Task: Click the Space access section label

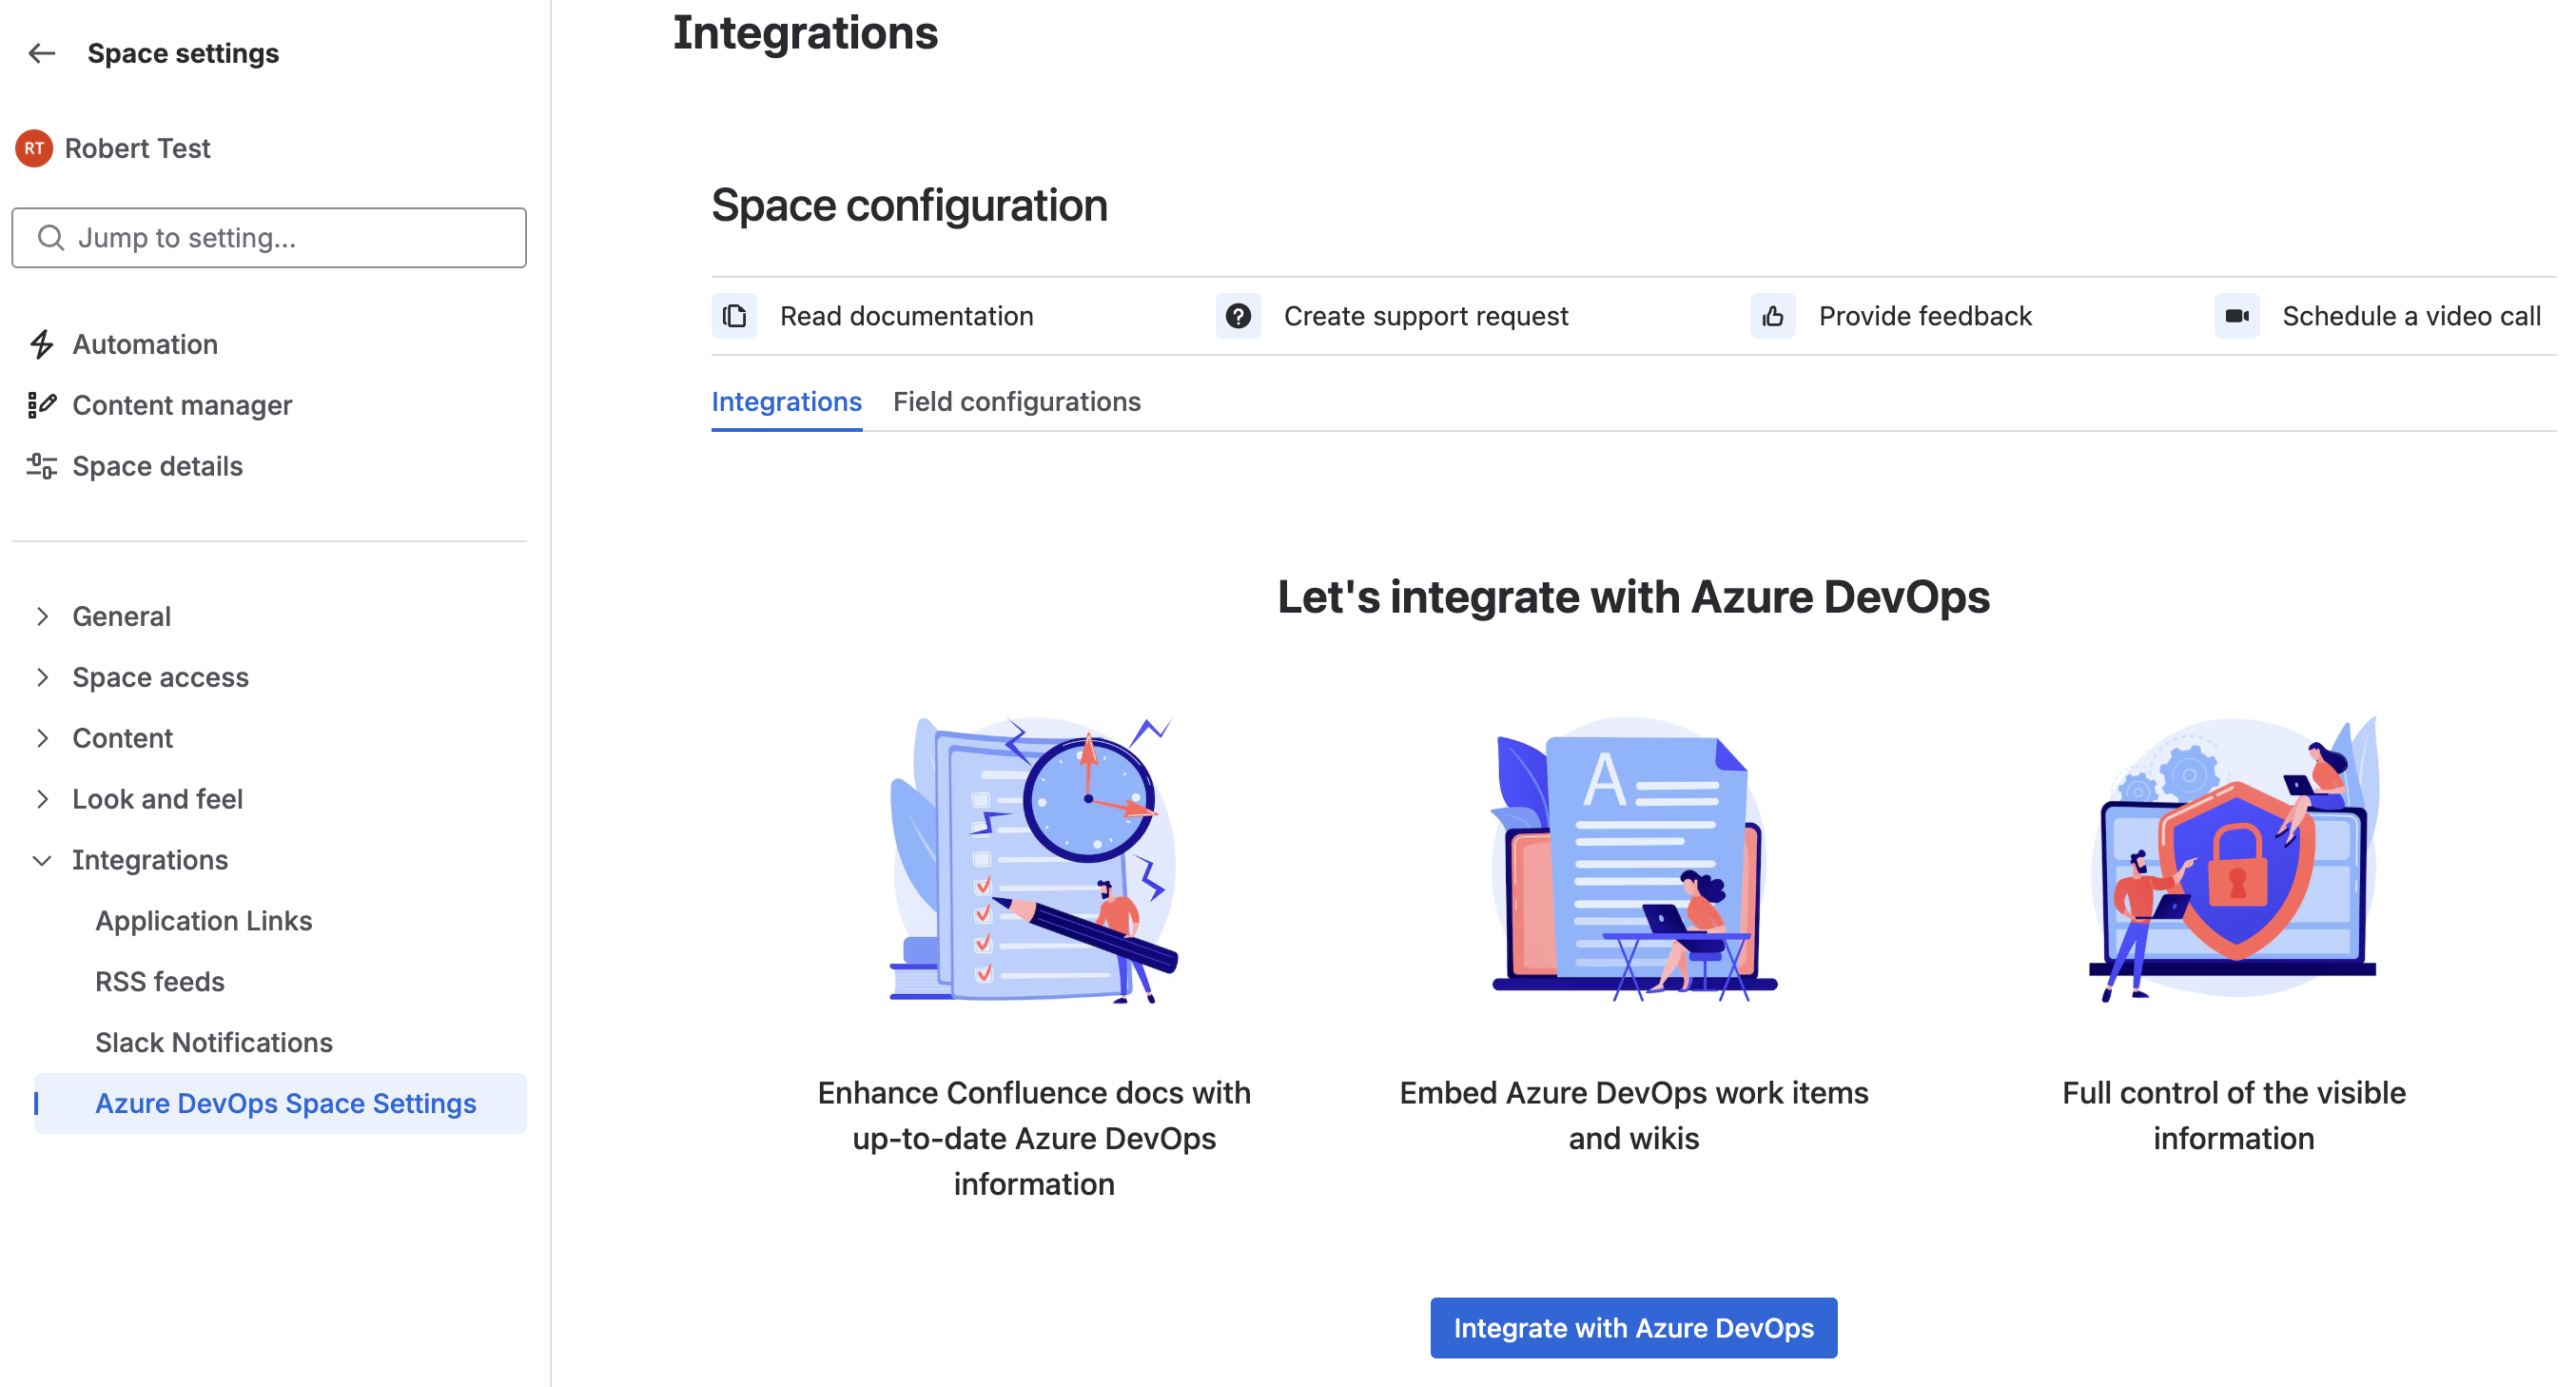Action: pos(160,677)
